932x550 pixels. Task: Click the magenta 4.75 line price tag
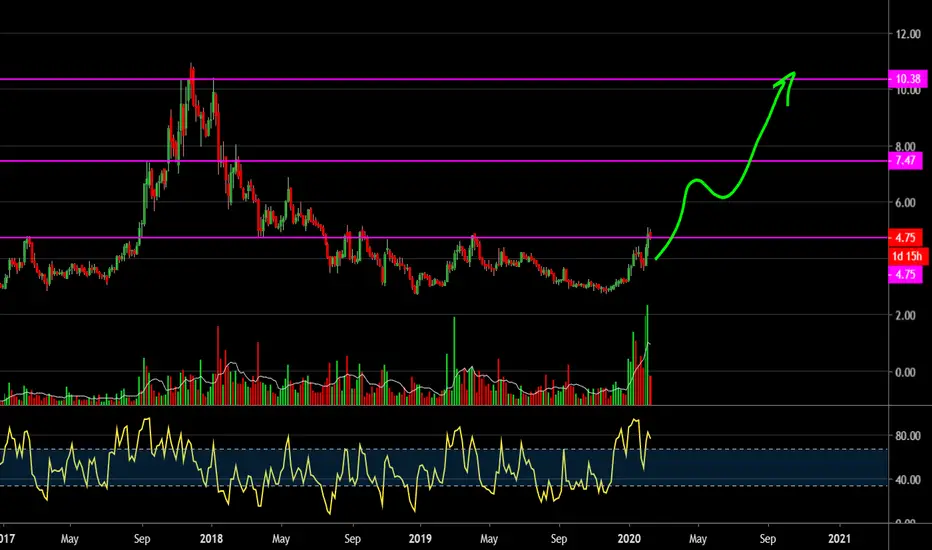pyautogui.click(x=905, y=274)
